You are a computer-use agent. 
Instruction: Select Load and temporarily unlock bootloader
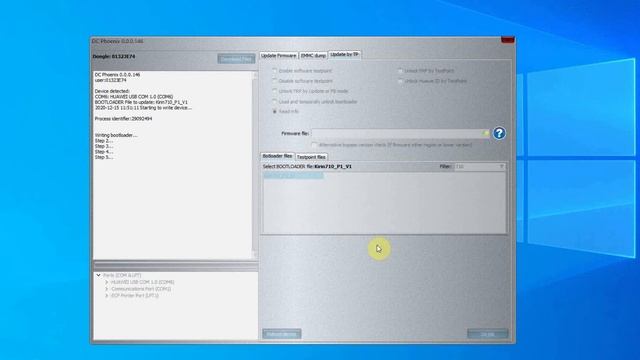[x=275, y=101]
